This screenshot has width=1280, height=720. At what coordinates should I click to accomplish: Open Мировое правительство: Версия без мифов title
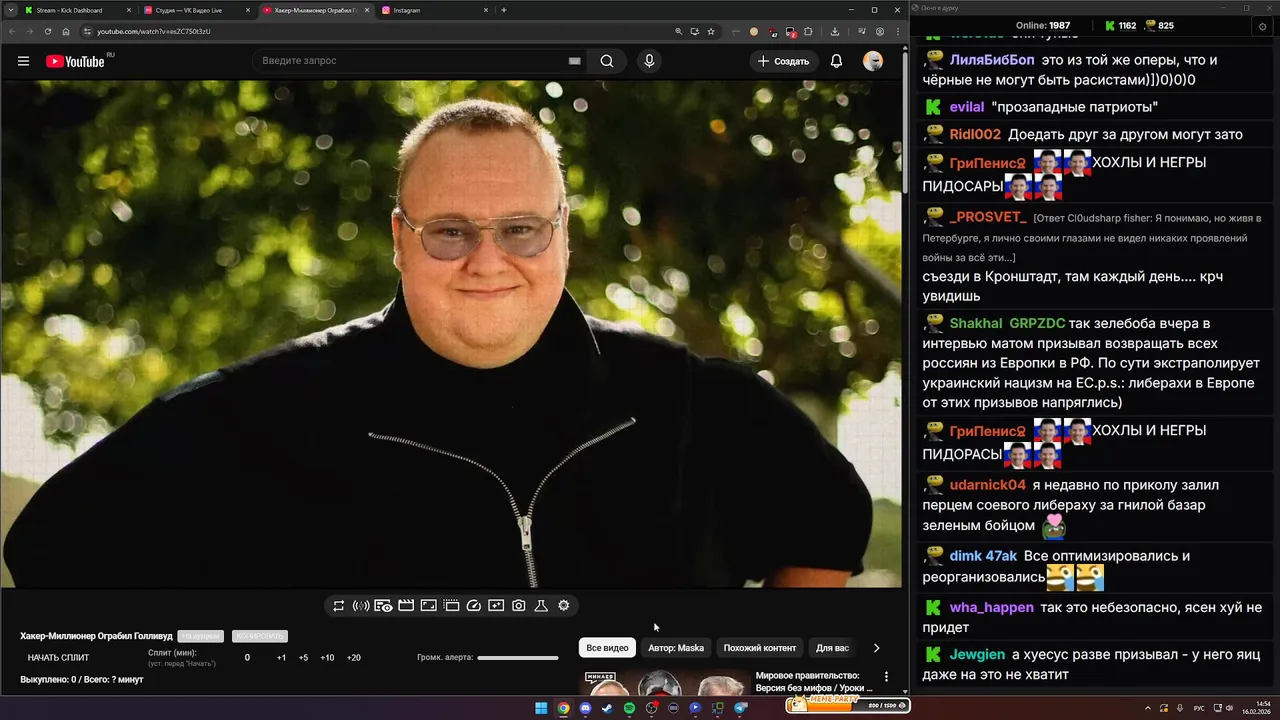(x=814, y=682)
